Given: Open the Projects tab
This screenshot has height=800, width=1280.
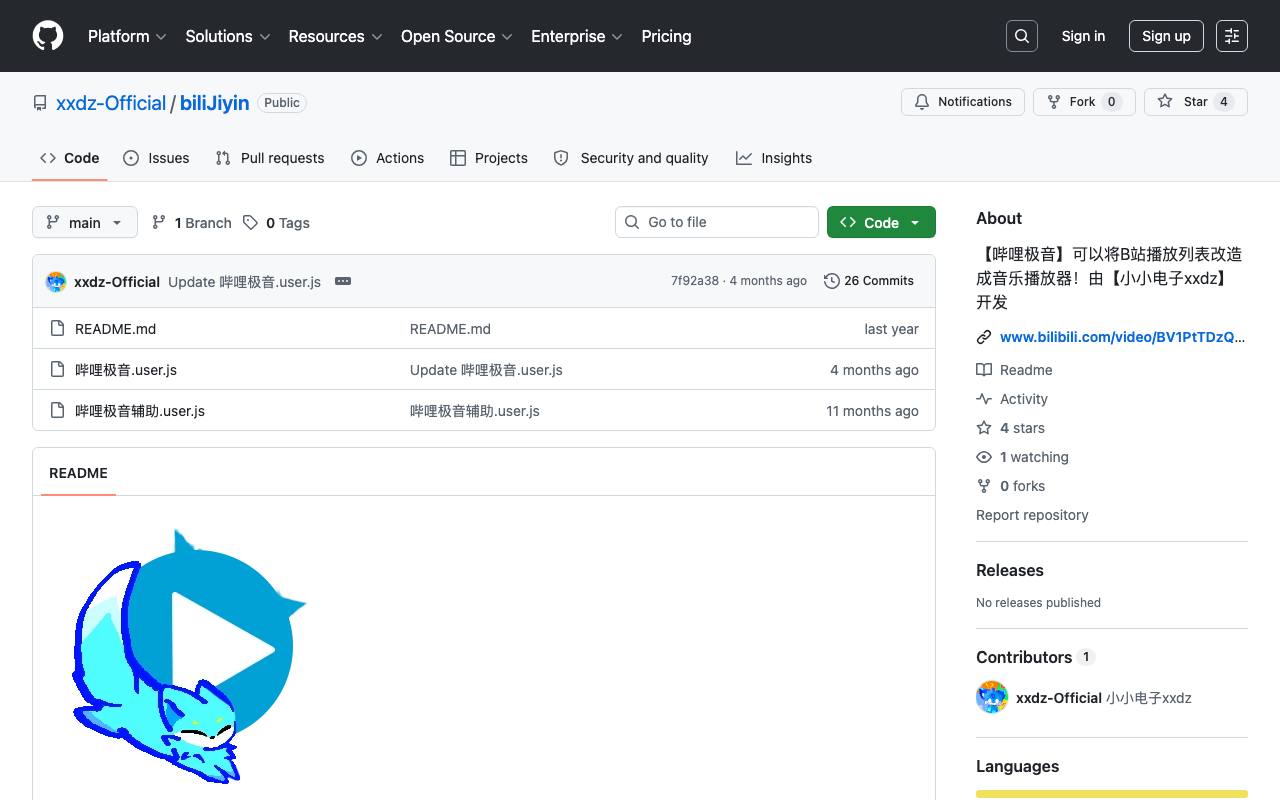Looking at the screenshot, I should click(489, 158).
